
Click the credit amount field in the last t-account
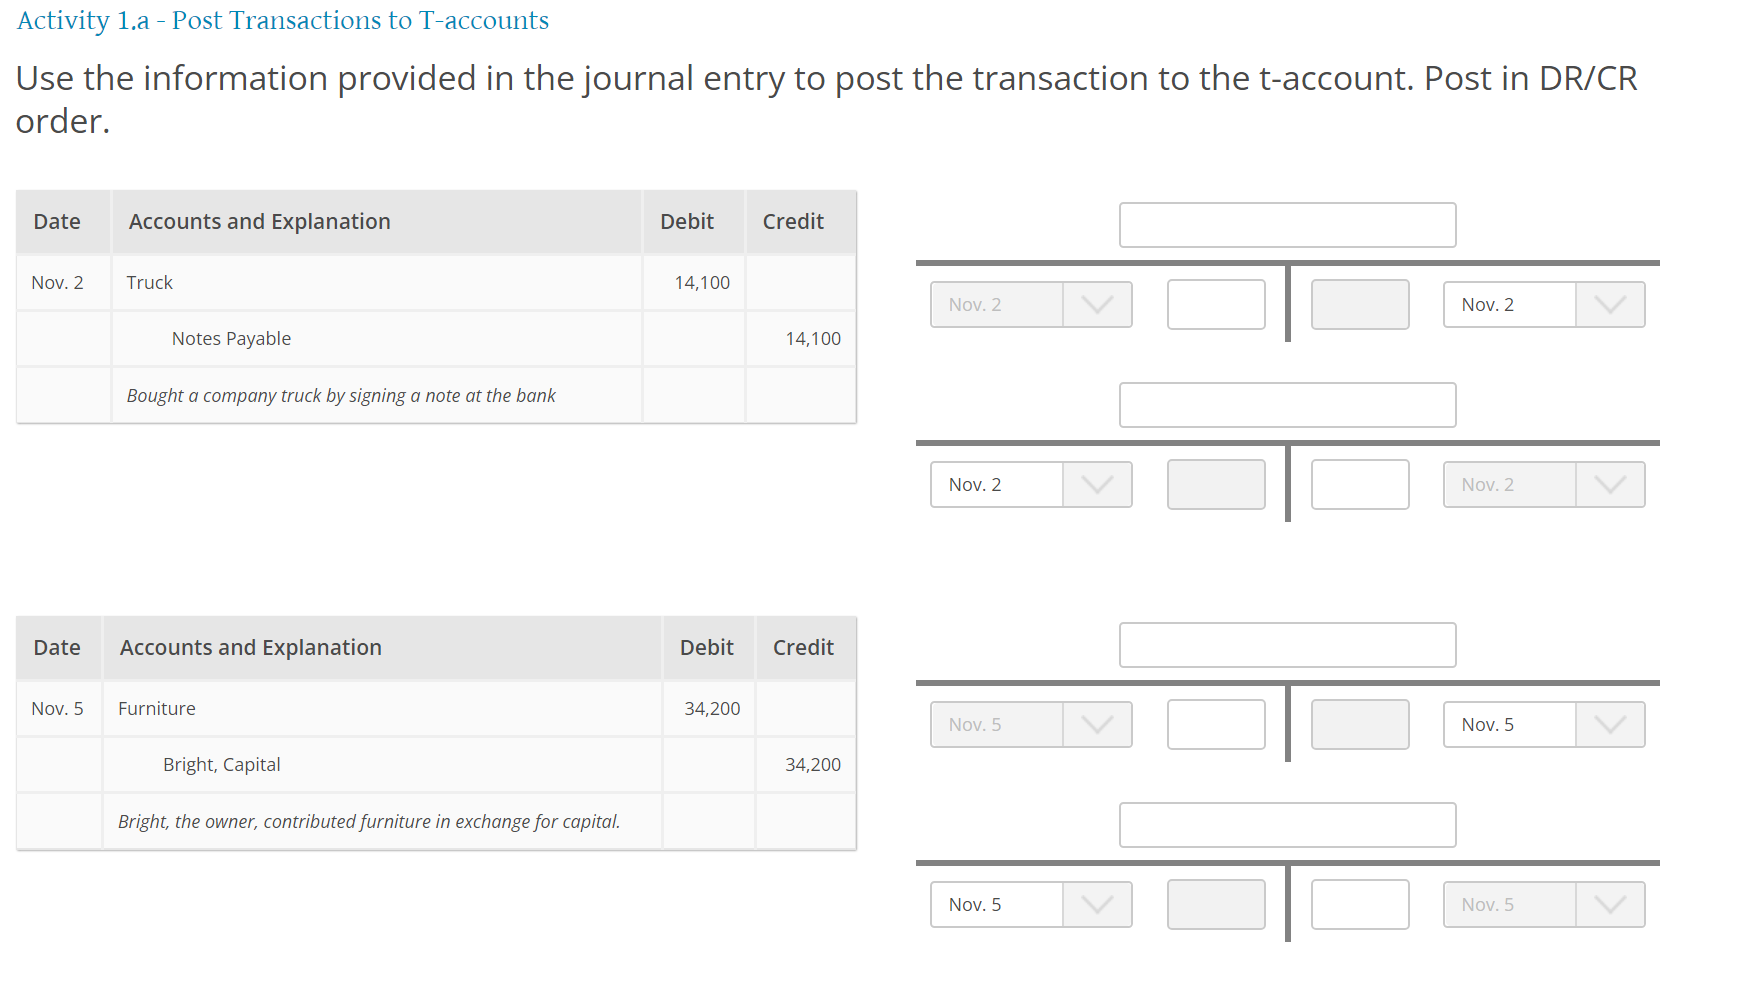coord(1359,904)
